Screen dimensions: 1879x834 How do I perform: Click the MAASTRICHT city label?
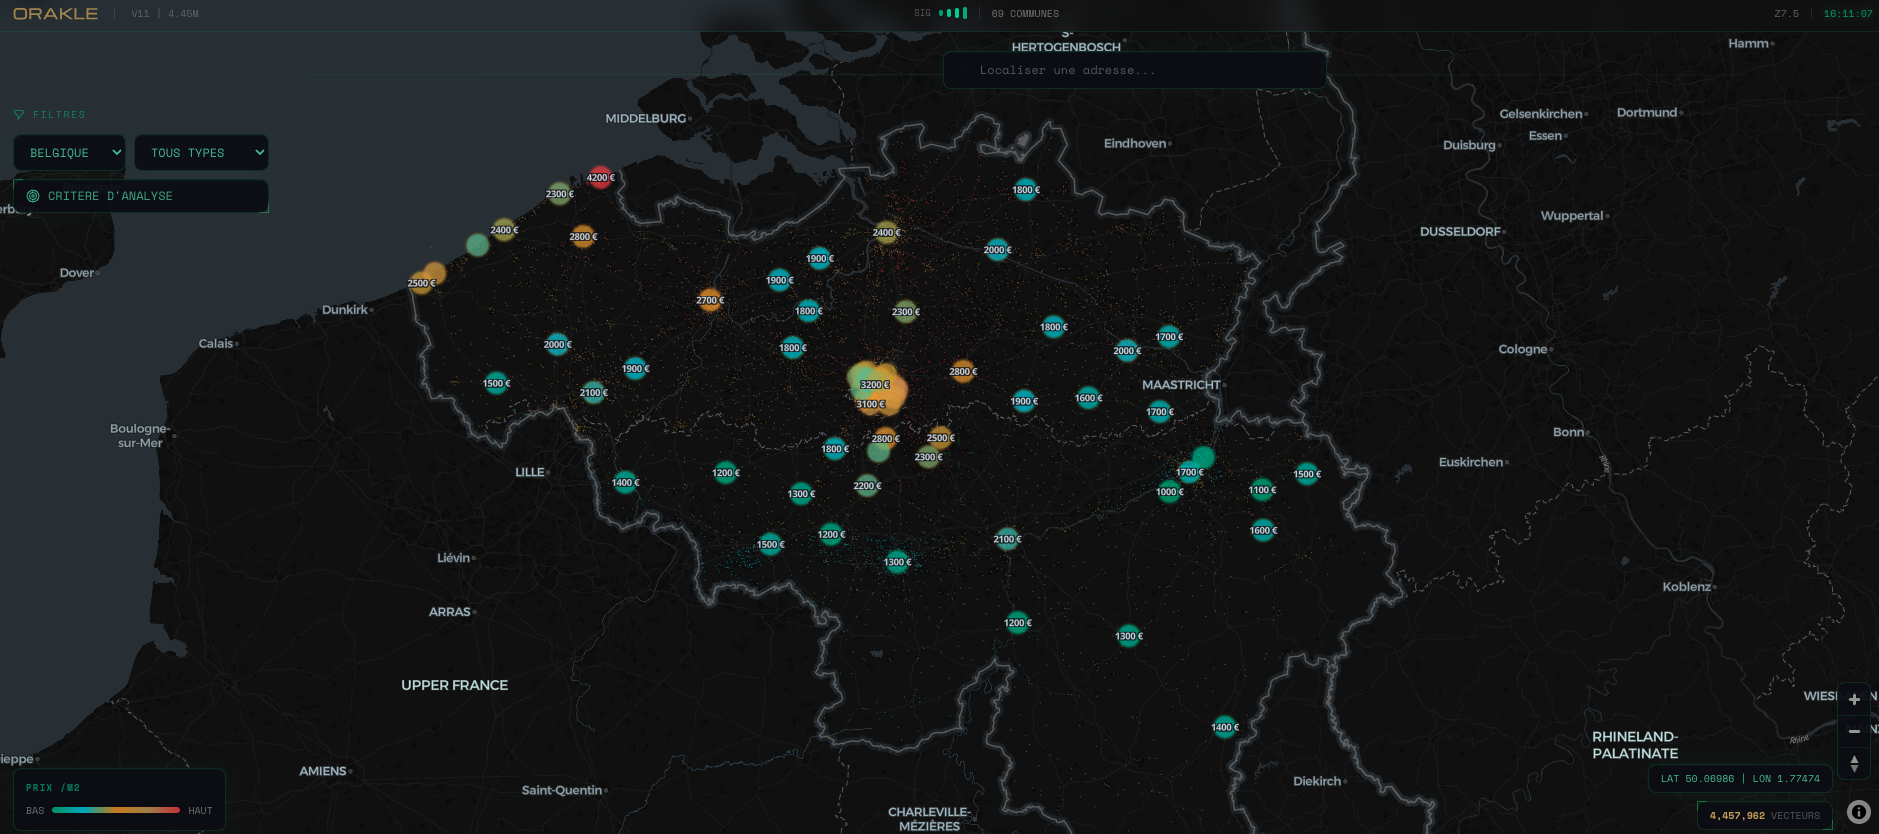[1181, 385]
